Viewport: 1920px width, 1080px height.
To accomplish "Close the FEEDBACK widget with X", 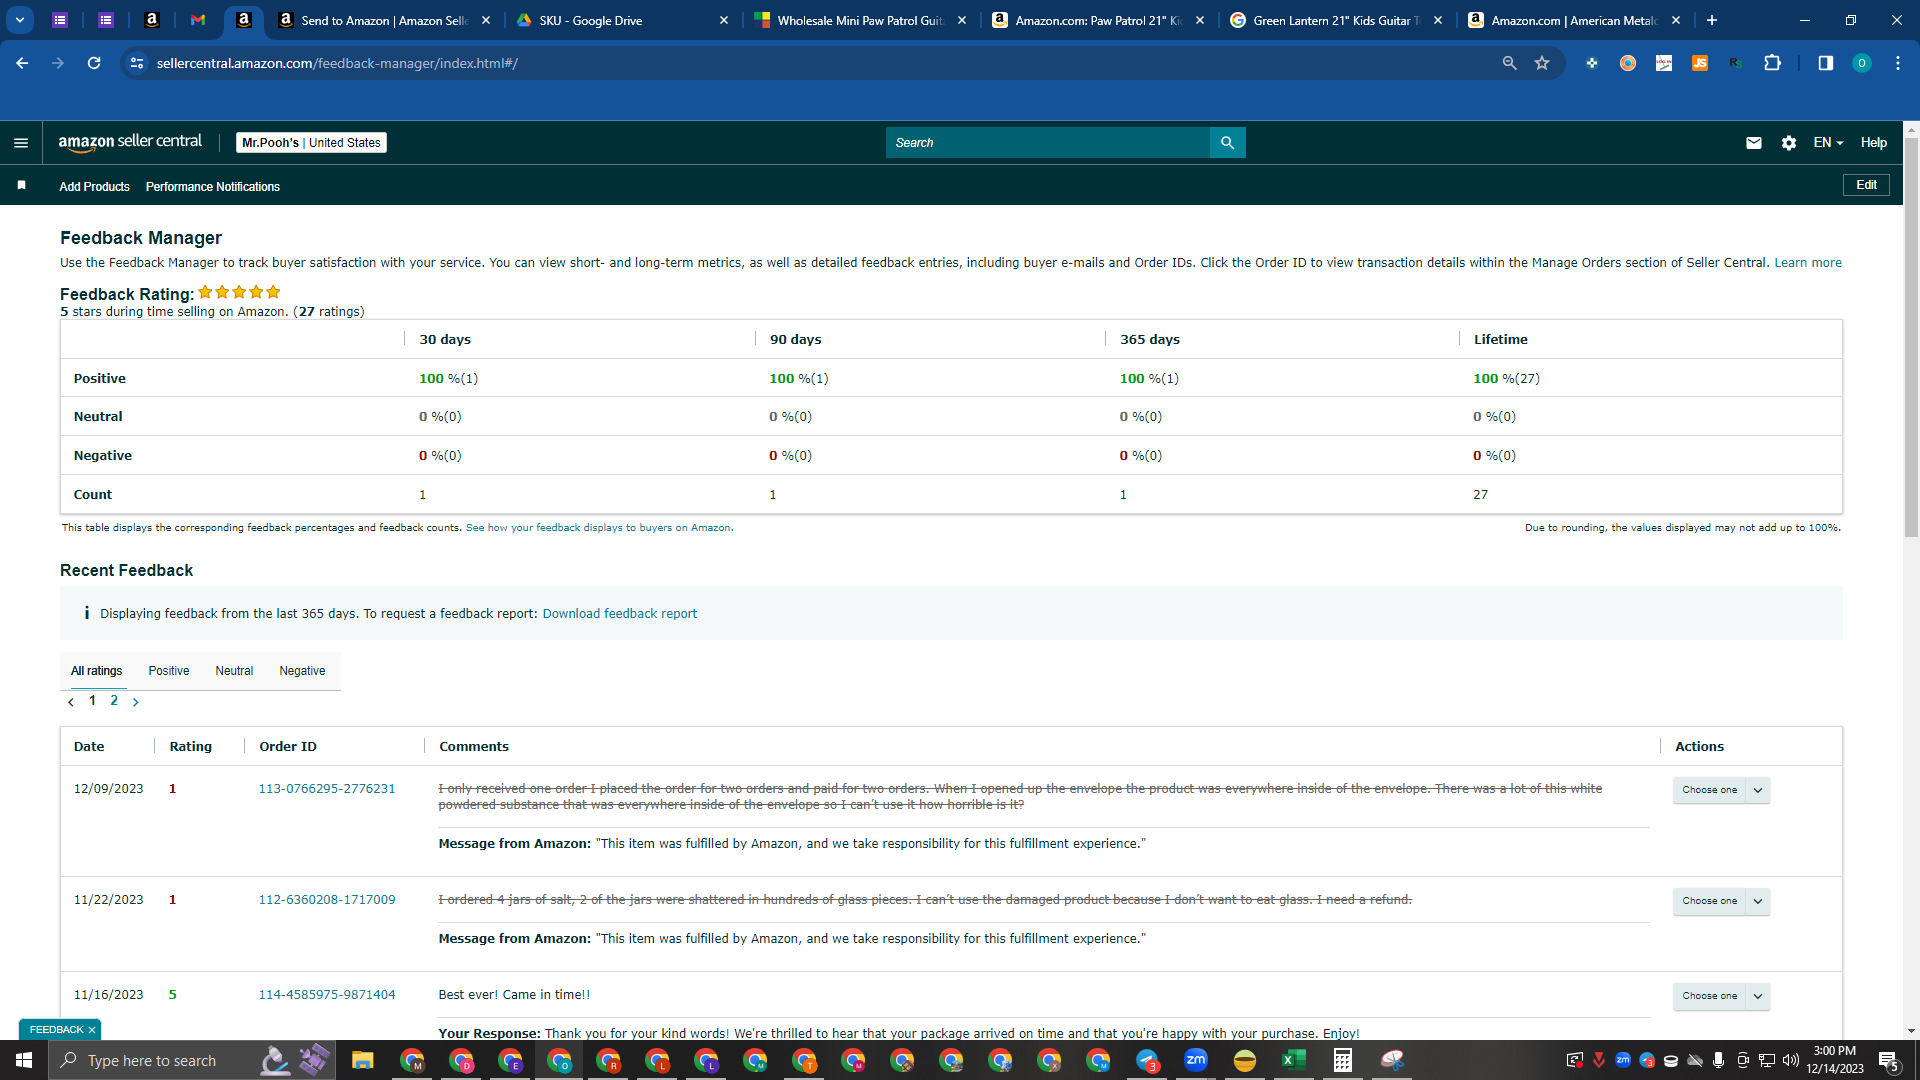I will pos(92,1030).
